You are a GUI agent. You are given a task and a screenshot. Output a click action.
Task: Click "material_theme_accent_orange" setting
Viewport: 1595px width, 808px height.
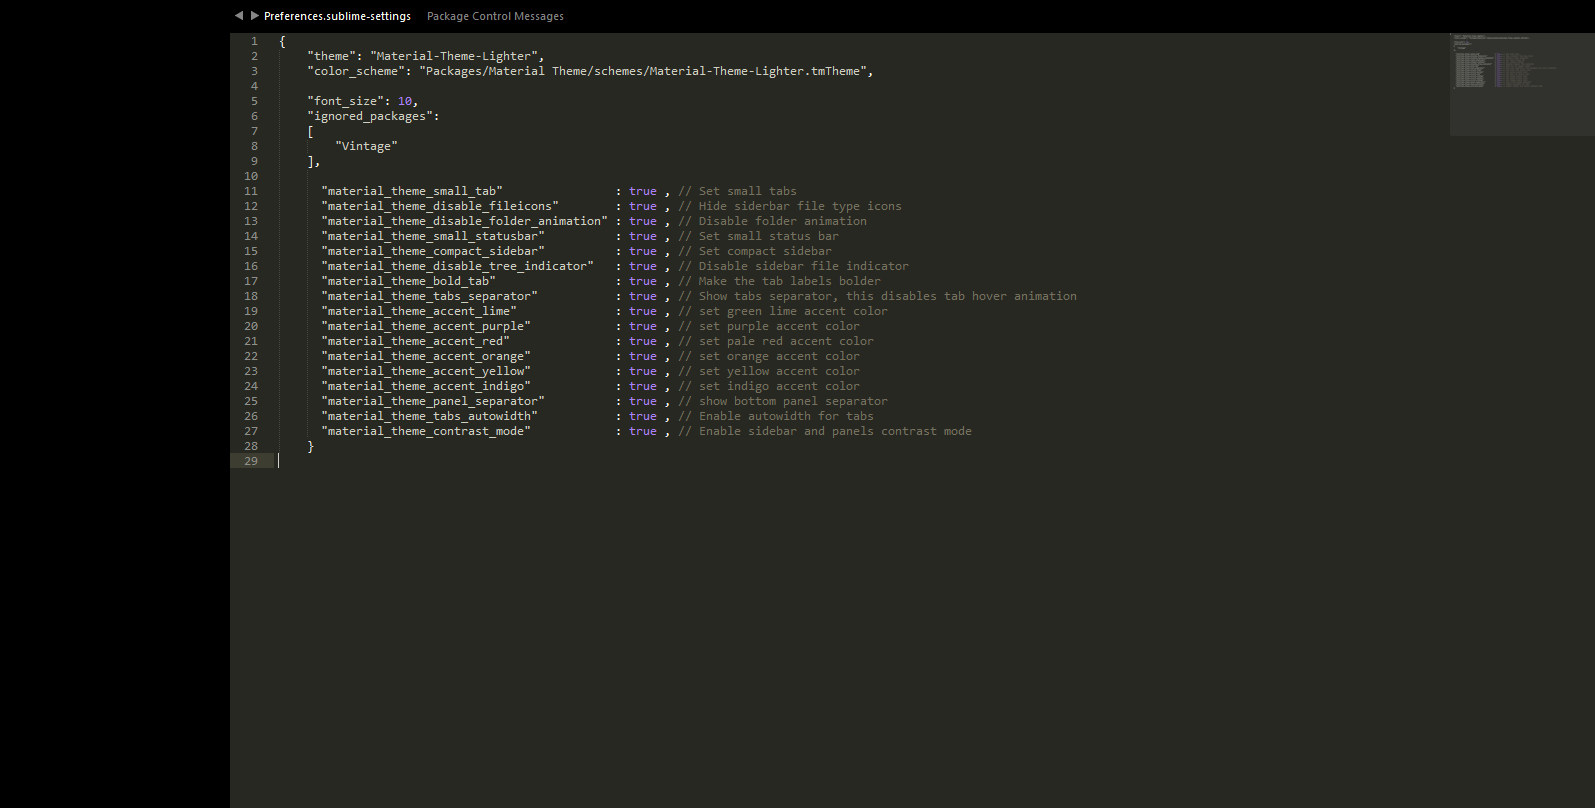point(426,356)
